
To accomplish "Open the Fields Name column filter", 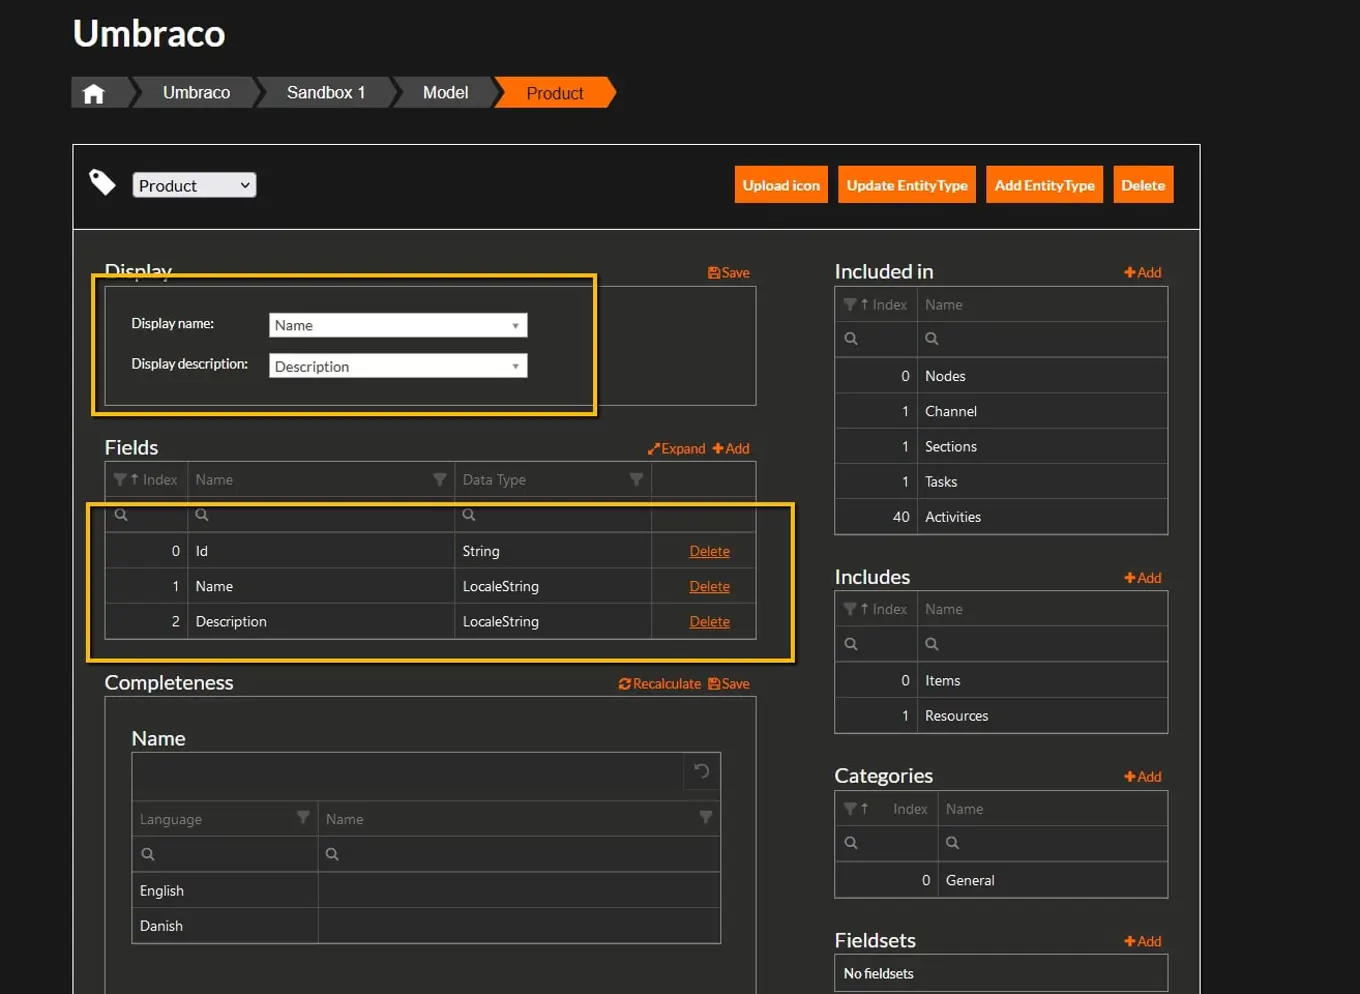I will tap(439, 480).
